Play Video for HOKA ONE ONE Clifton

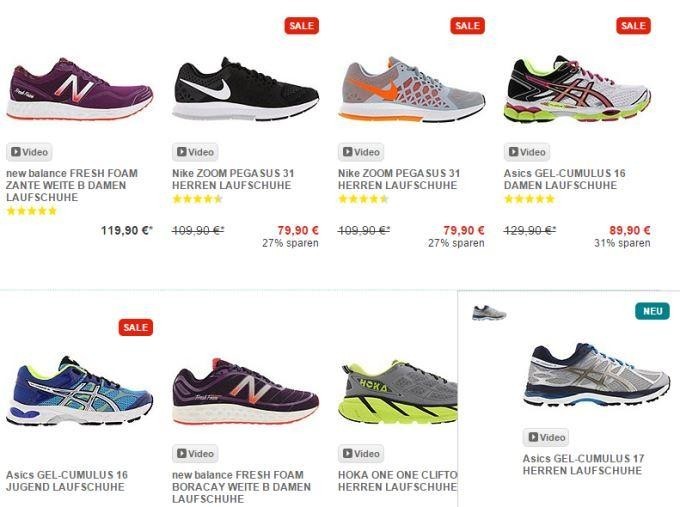point(361,454)
